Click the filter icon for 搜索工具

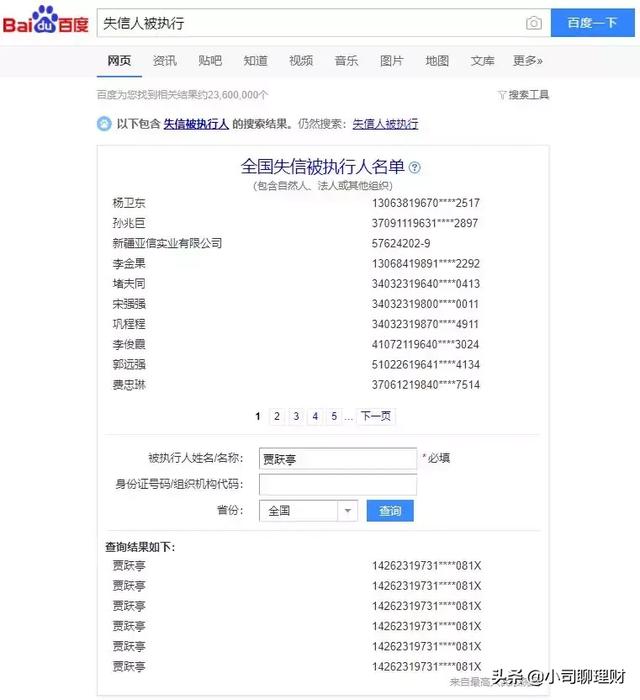(502, 95)
